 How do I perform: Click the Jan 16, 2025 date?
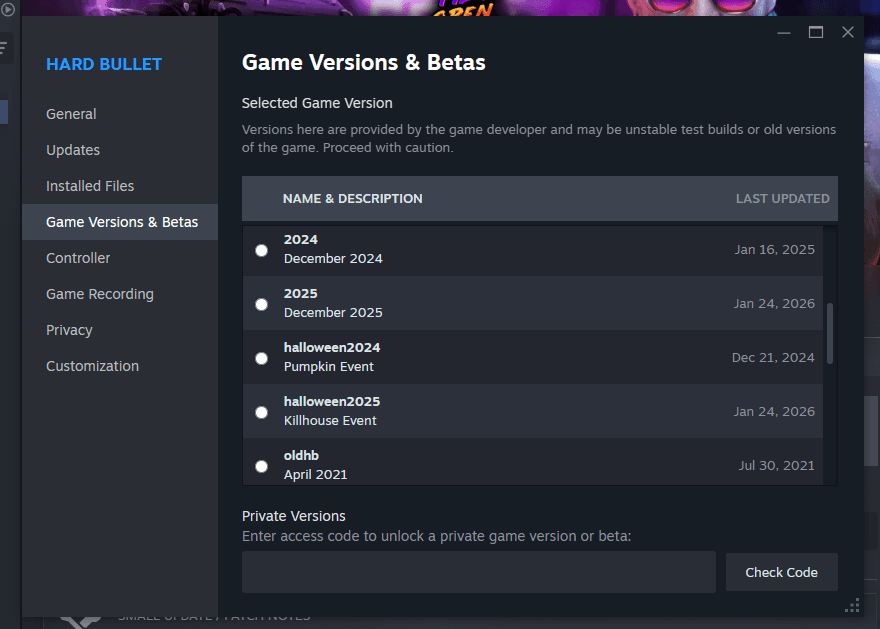[774, 250]
